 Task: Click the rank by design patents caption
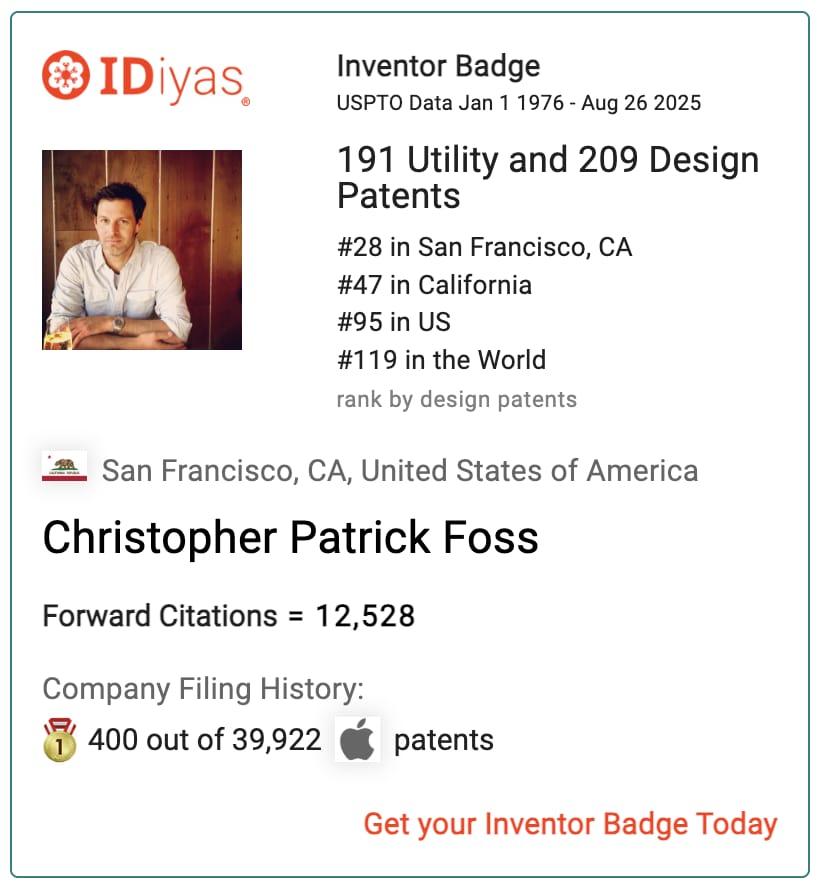[x=457, y=399]
